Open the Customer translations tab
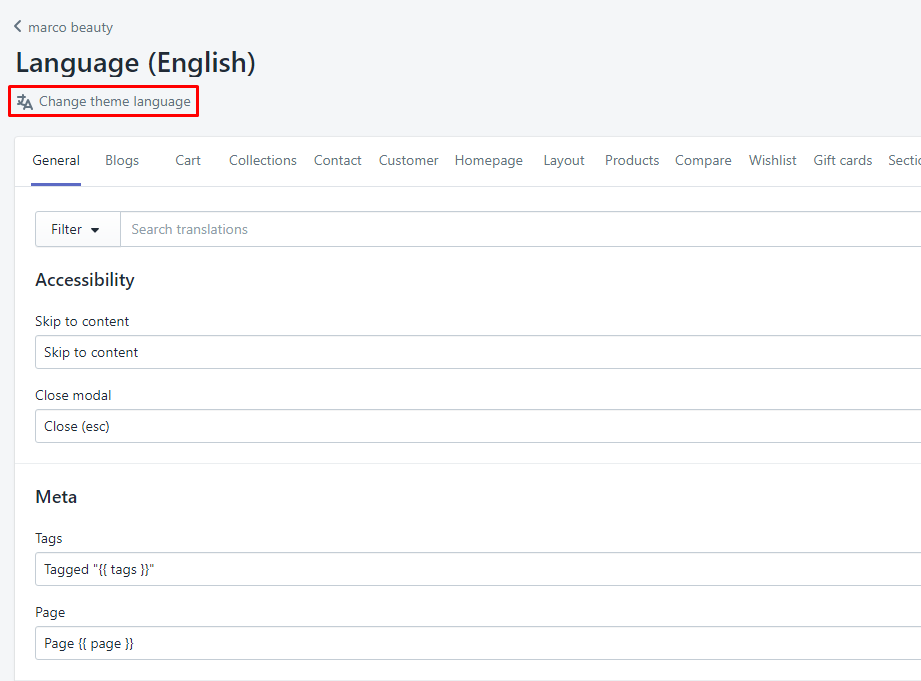Viewport: 921px width, 681px height. click(408, 160)
